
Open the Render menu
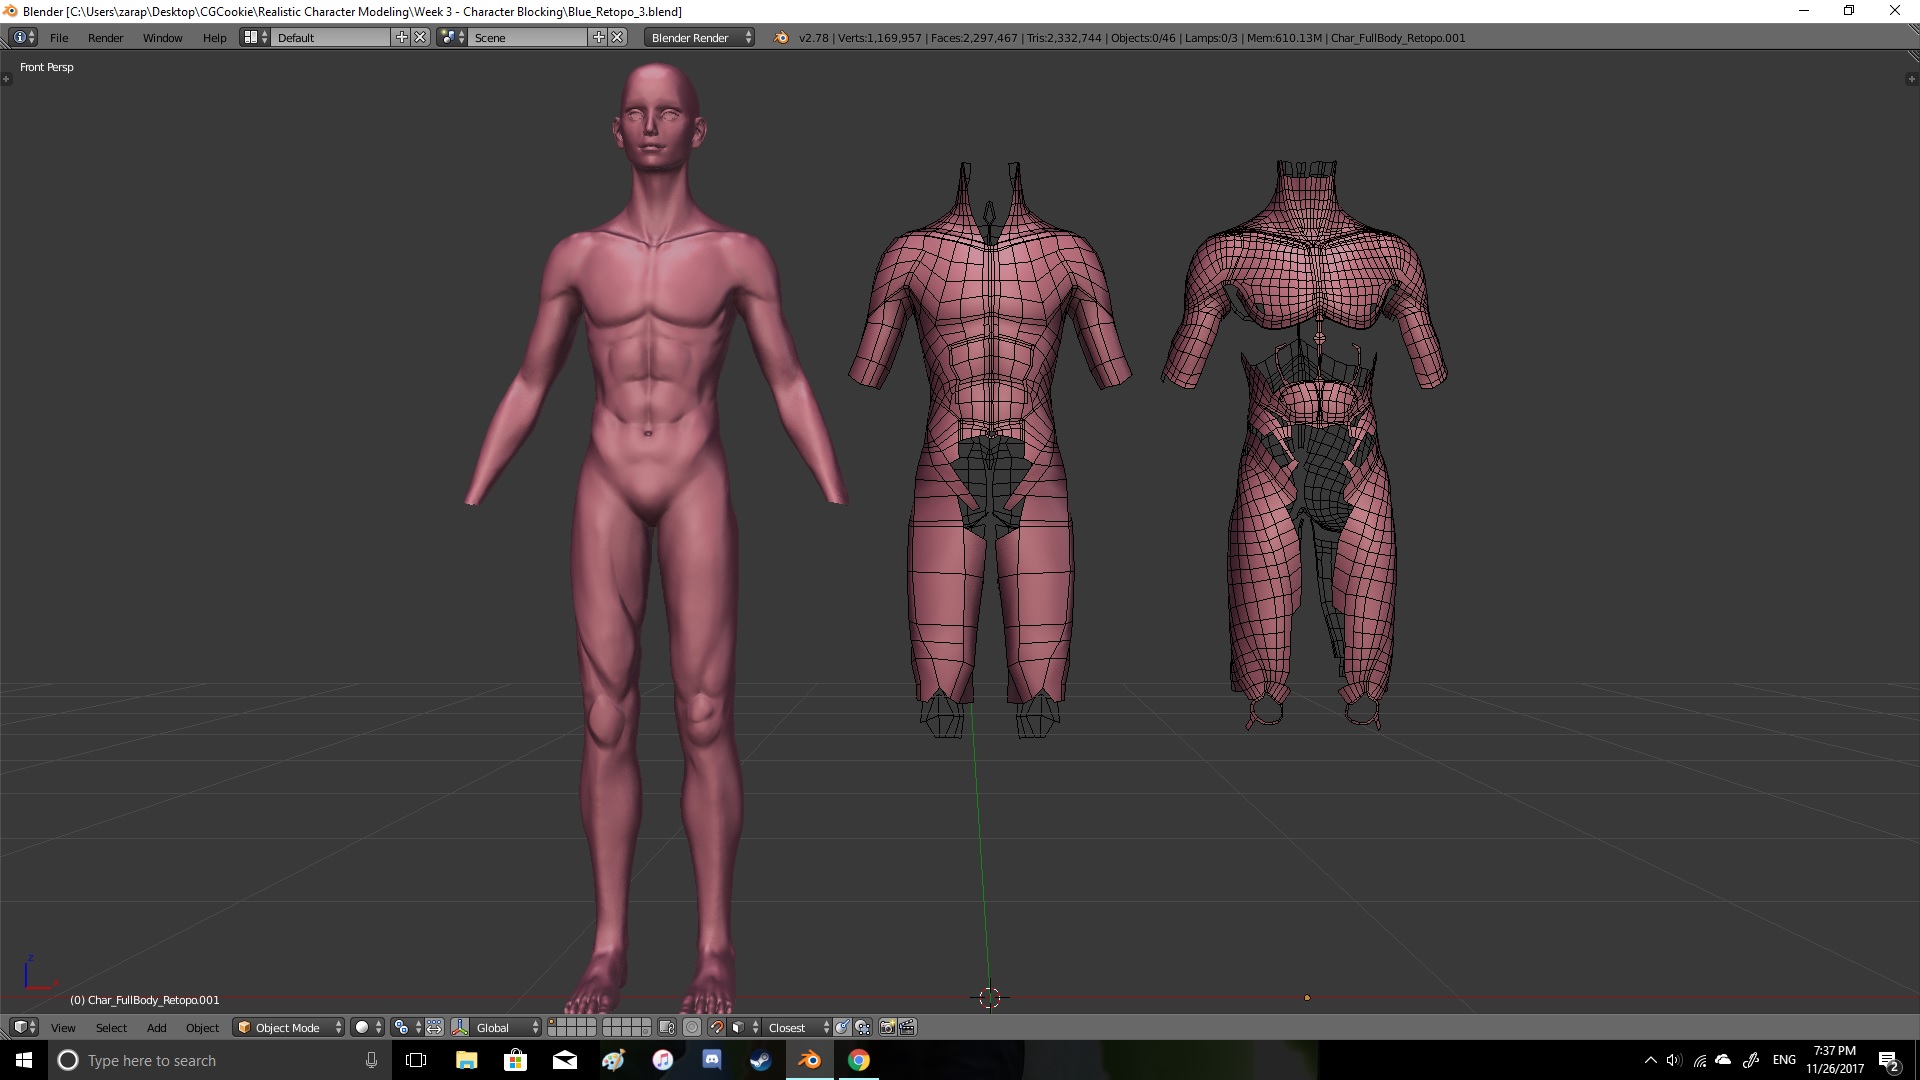tap(105, 37)
